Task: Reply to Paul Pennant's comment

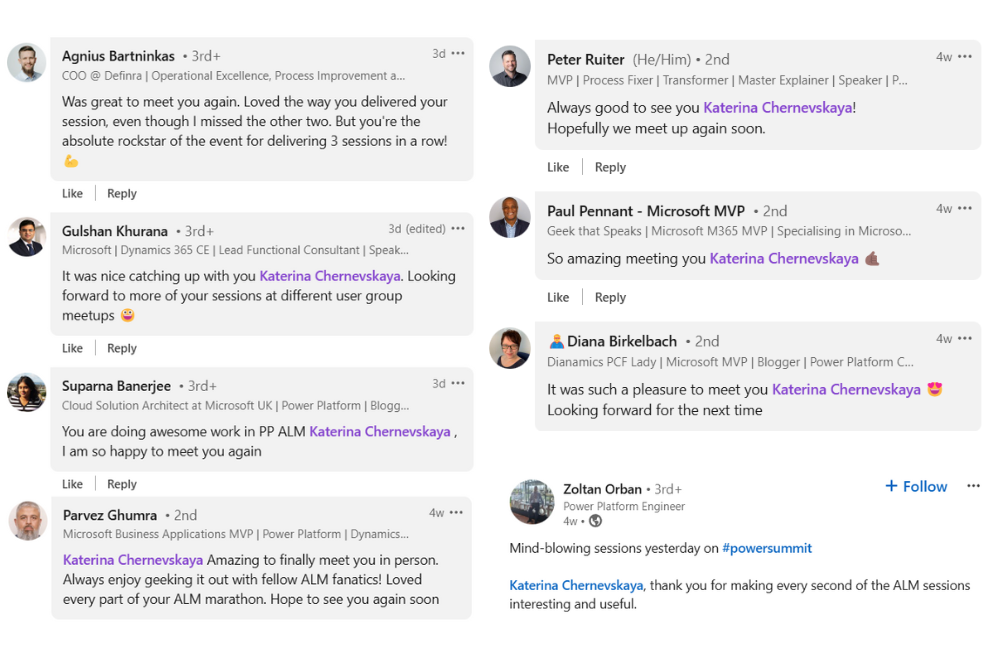Action: point(610,298)
